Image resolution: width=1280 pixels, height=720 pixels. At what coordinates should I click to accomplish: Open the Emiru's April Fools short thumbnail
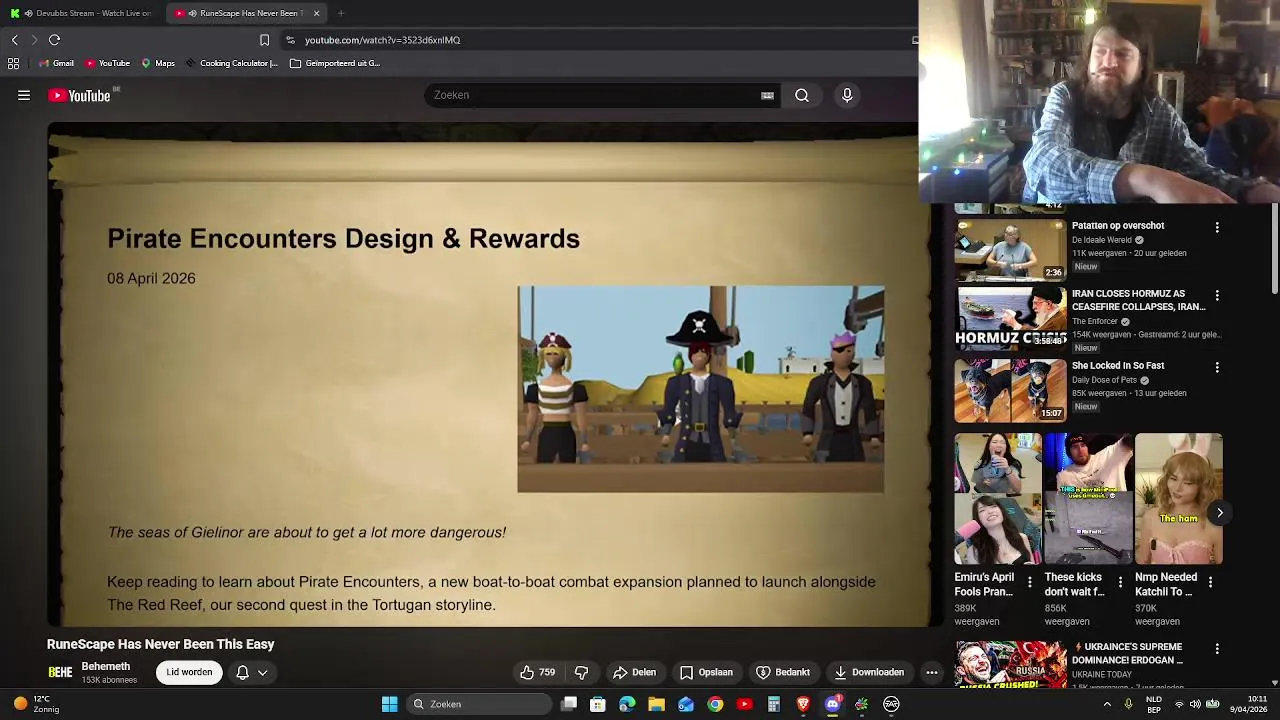point(998,500)
